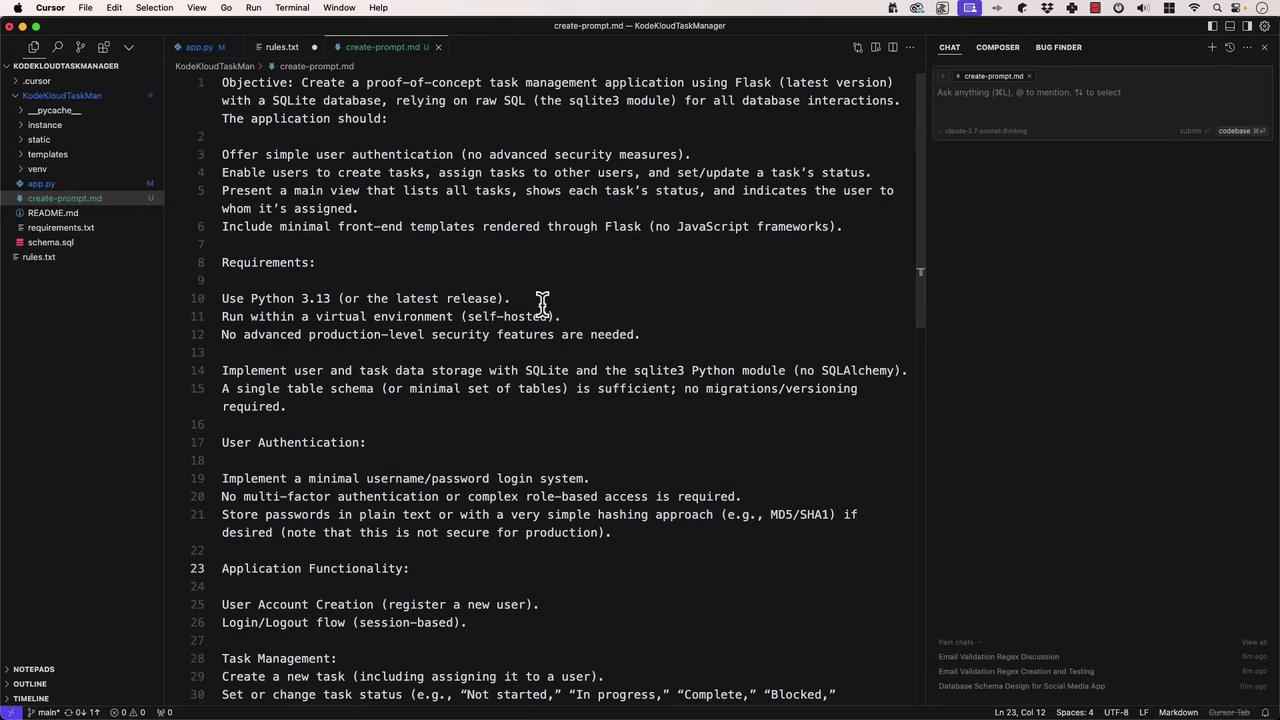1280x720 pixels.
Task: Toggle the primary sidebar layout icon
Action: click(x=1213, y=26)
